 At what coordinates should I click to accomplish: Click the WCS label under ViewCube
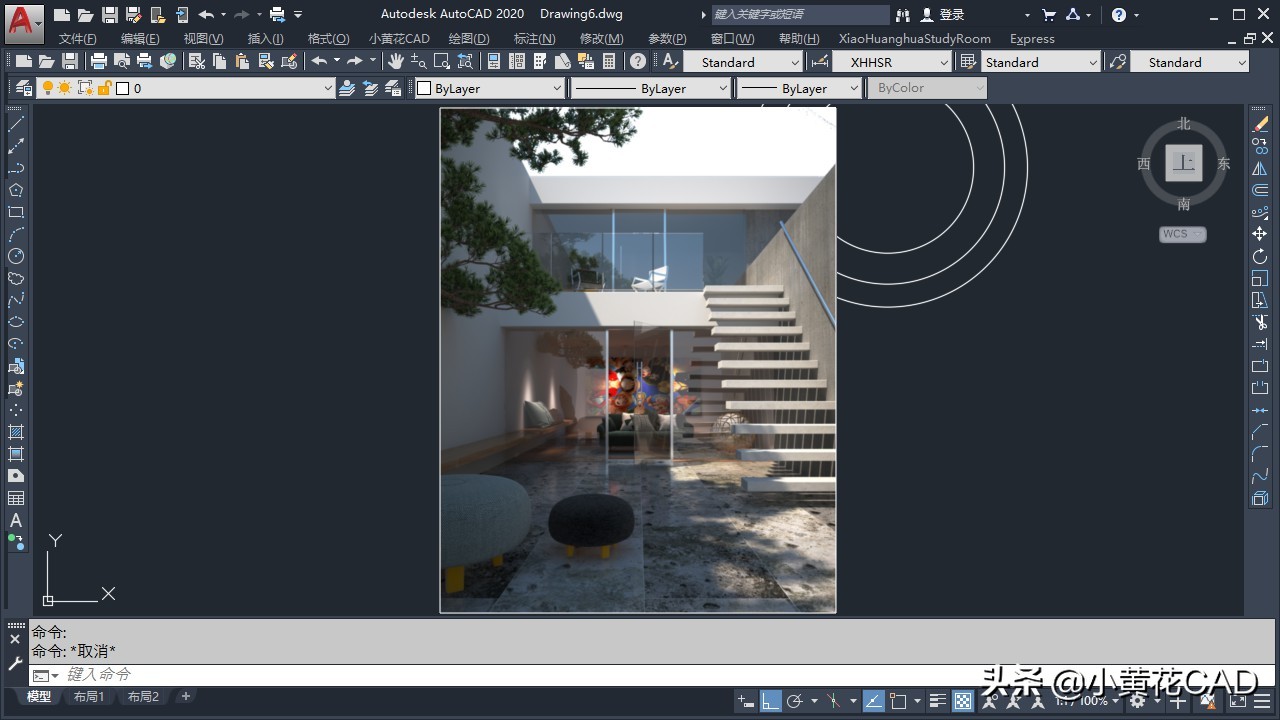tap(1183, 234)
